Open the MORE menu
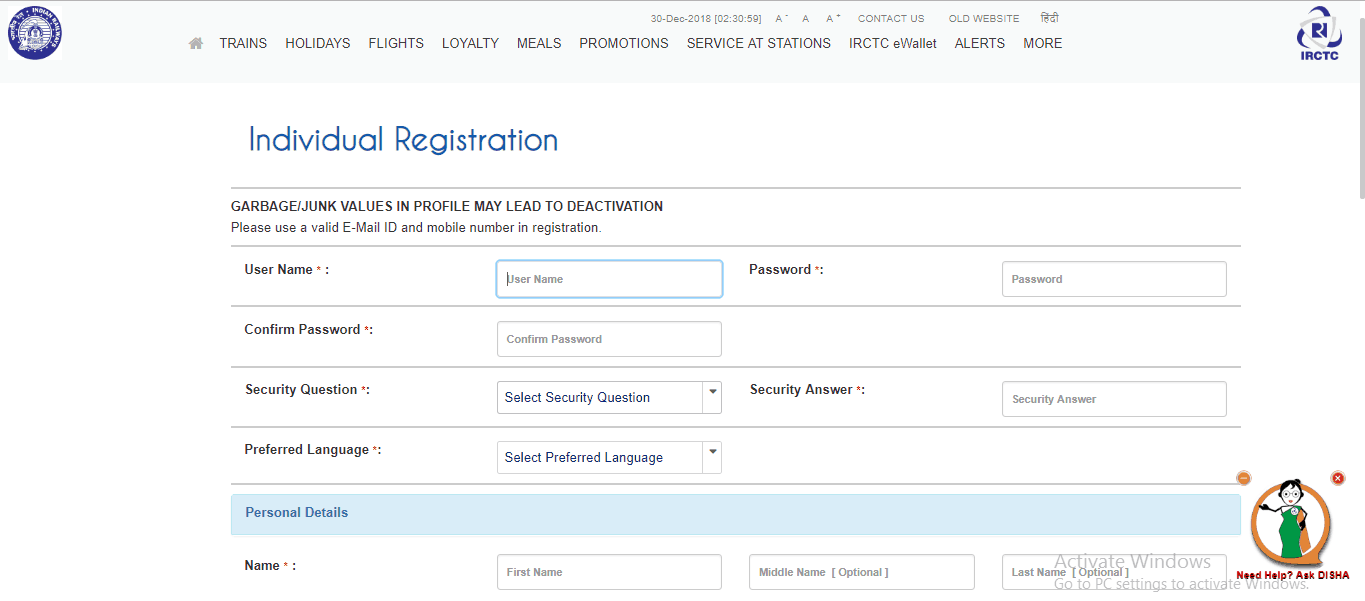Viewport: 1365px width, 601px height. [1042, 43]
